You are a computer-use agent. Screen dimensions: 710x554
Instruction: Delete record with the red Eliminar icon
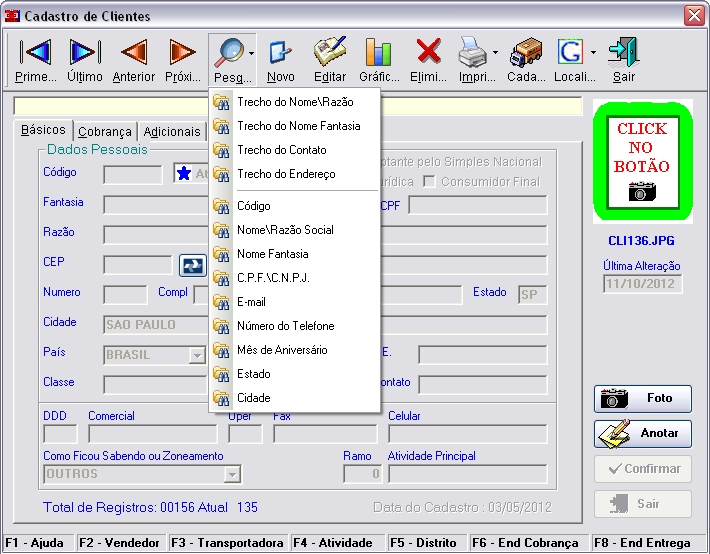point(428,59)
